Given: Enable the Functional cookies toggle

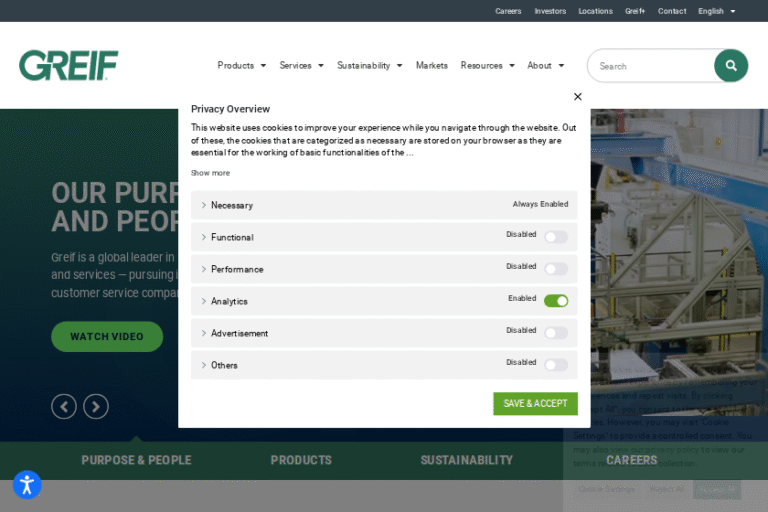Looking at the screenshot, I should coord(556,237).
